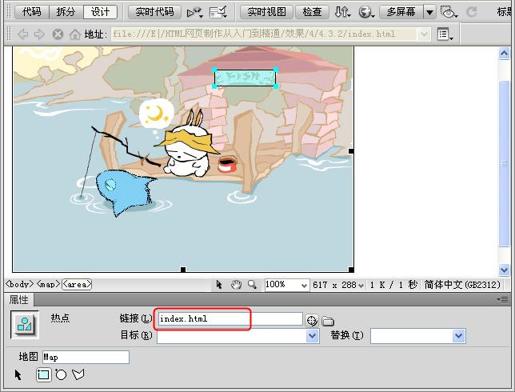Open the Multiscreen dropdown arrow
The height and width of the screenshot is (392, 515).
tap(430, 12)
